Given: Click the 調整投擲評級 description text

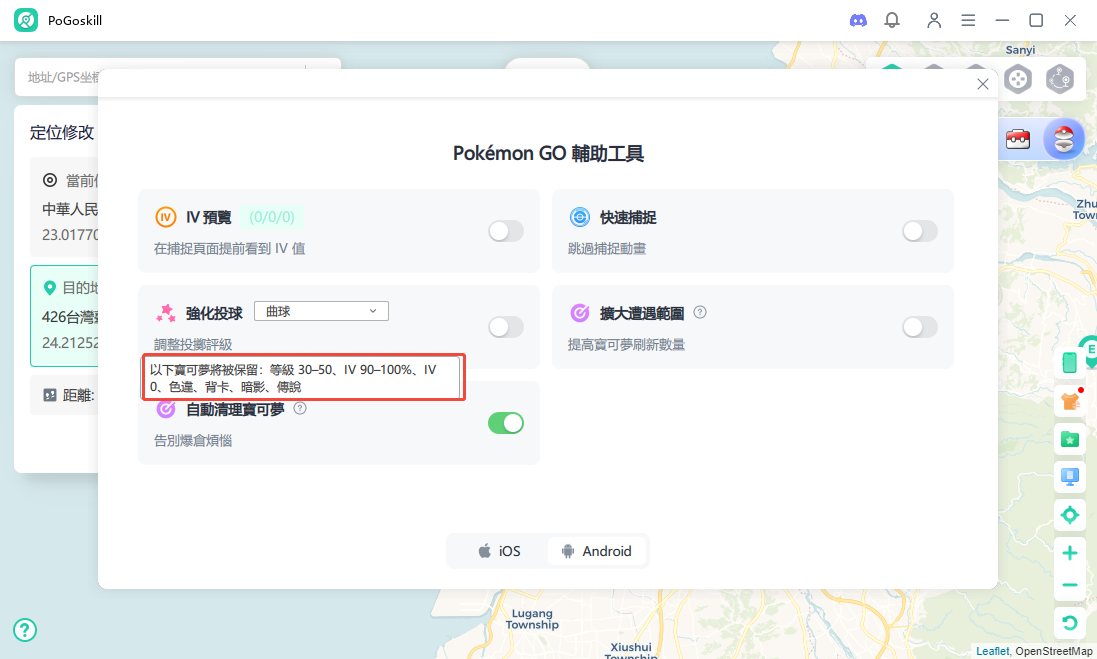Looking at the screenshot, I should click(193, 344).
